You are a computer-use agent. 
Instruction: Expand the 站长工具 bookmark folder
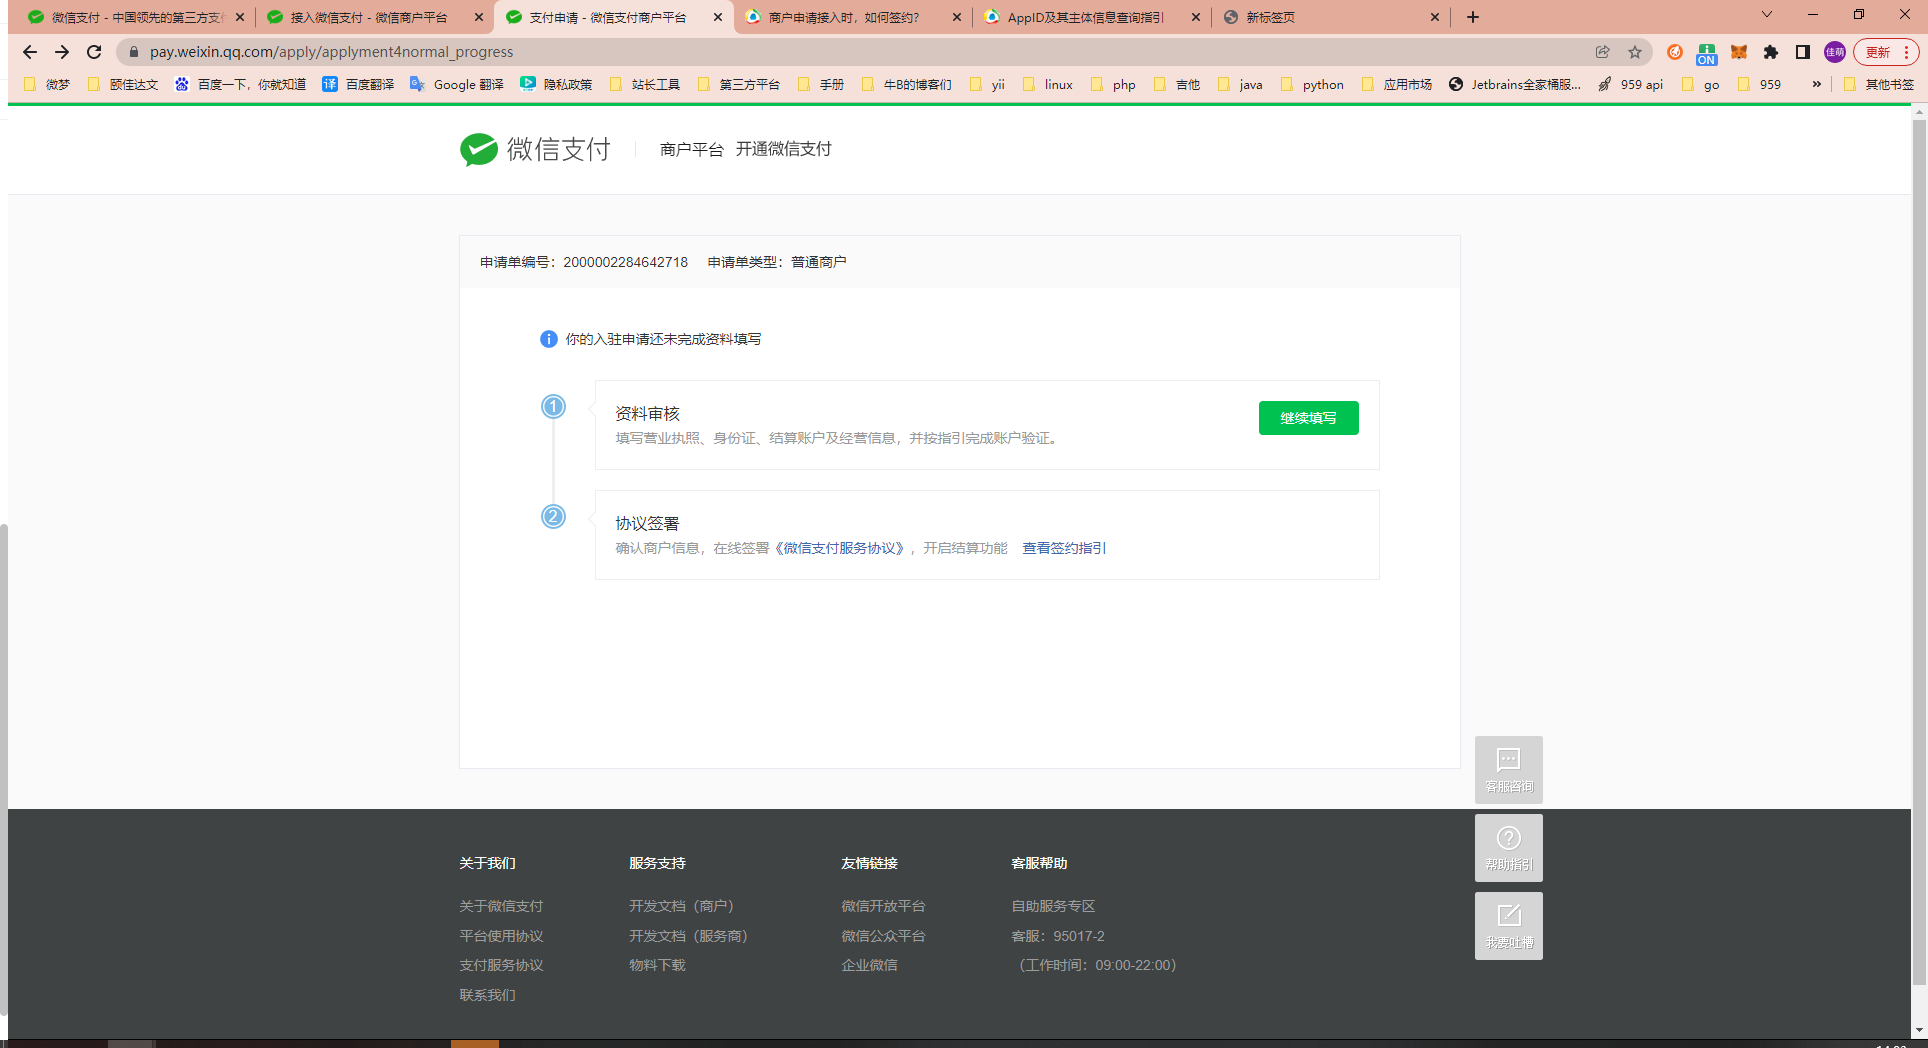coord(645,84)
